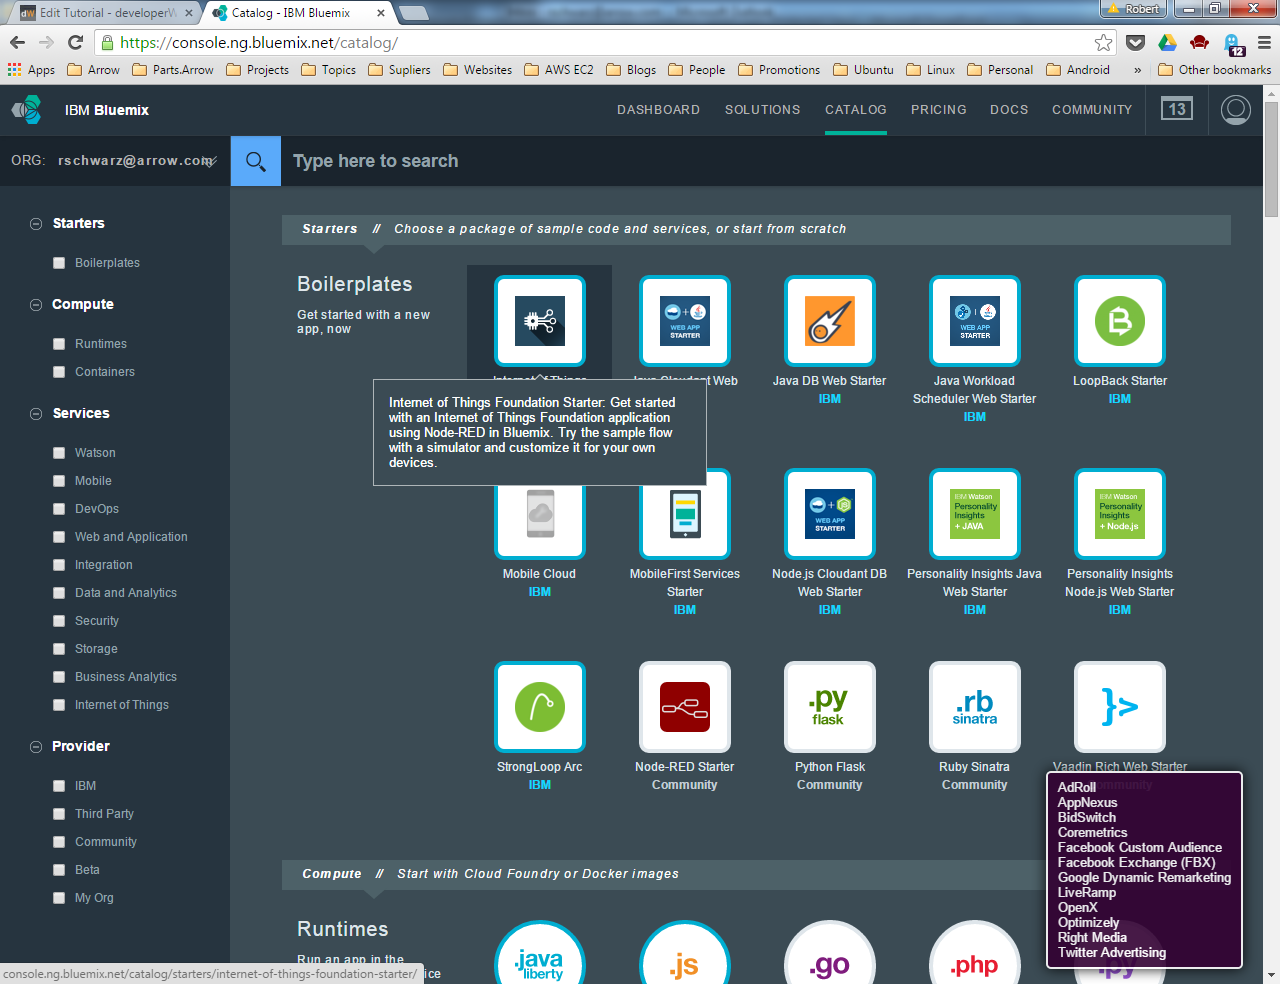Open the PRICING nav item

(x=938, y=110)
